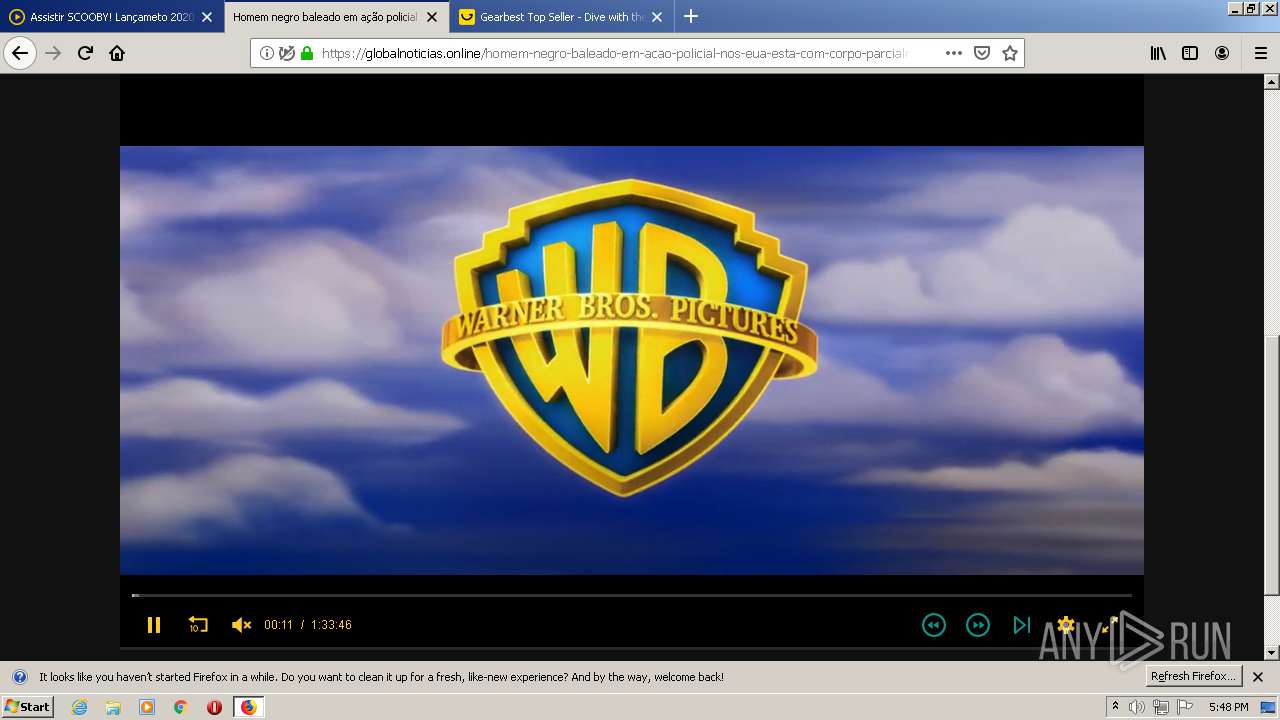1280x720 pixels.
Task: Click the globalnoticias.online URL field
Action: tap(613, 53)
